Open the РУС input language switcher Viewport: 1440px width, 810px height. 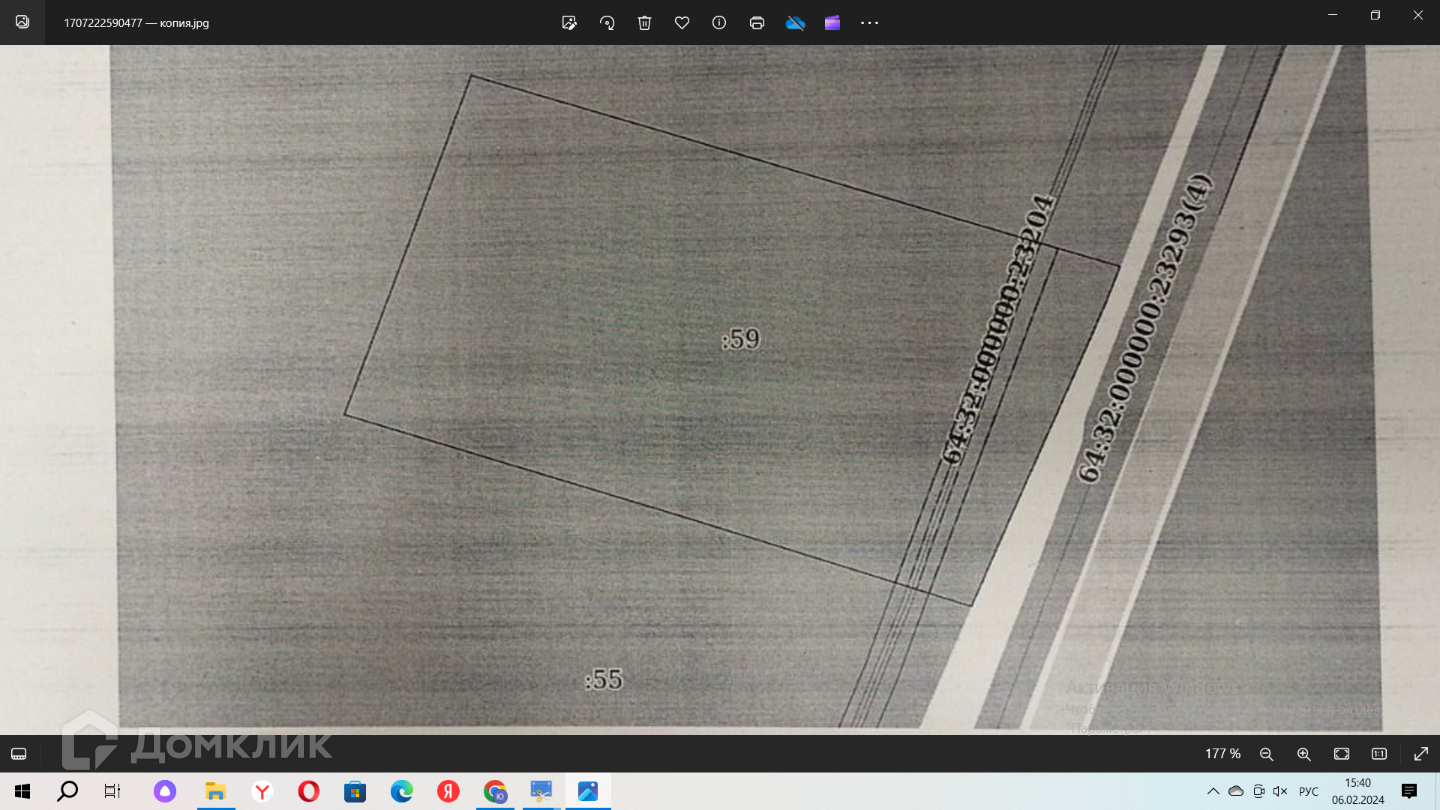click(x=1309, y=791)
